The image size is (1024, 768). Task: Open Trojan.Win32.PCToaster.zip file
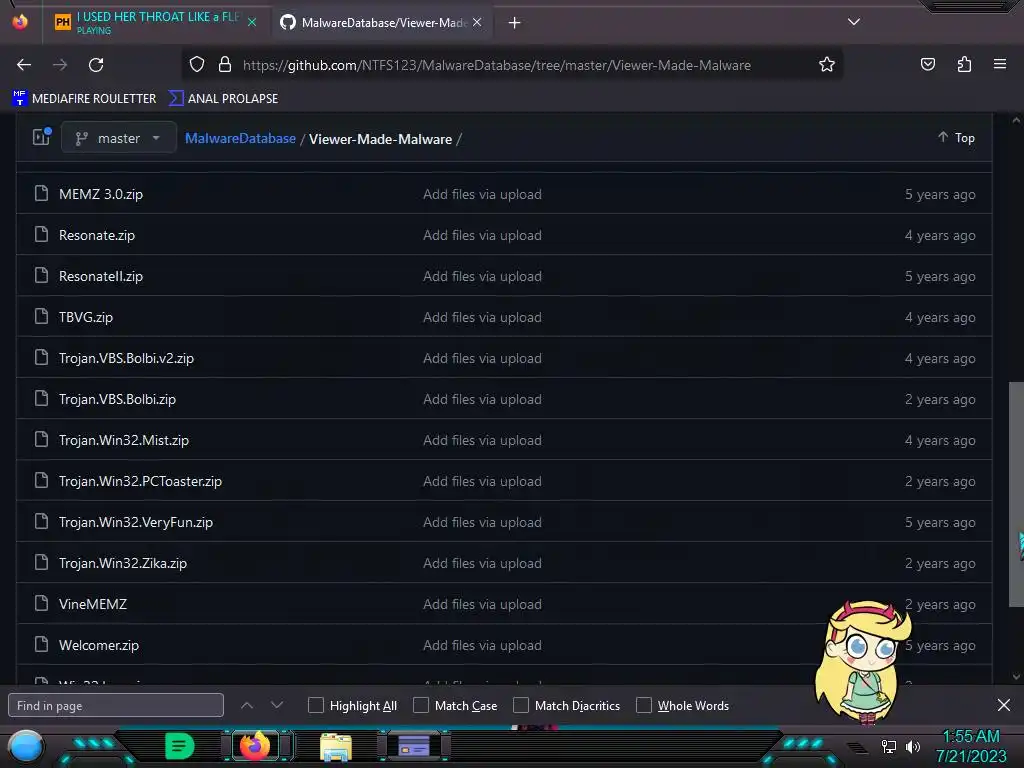pos(140,481)
